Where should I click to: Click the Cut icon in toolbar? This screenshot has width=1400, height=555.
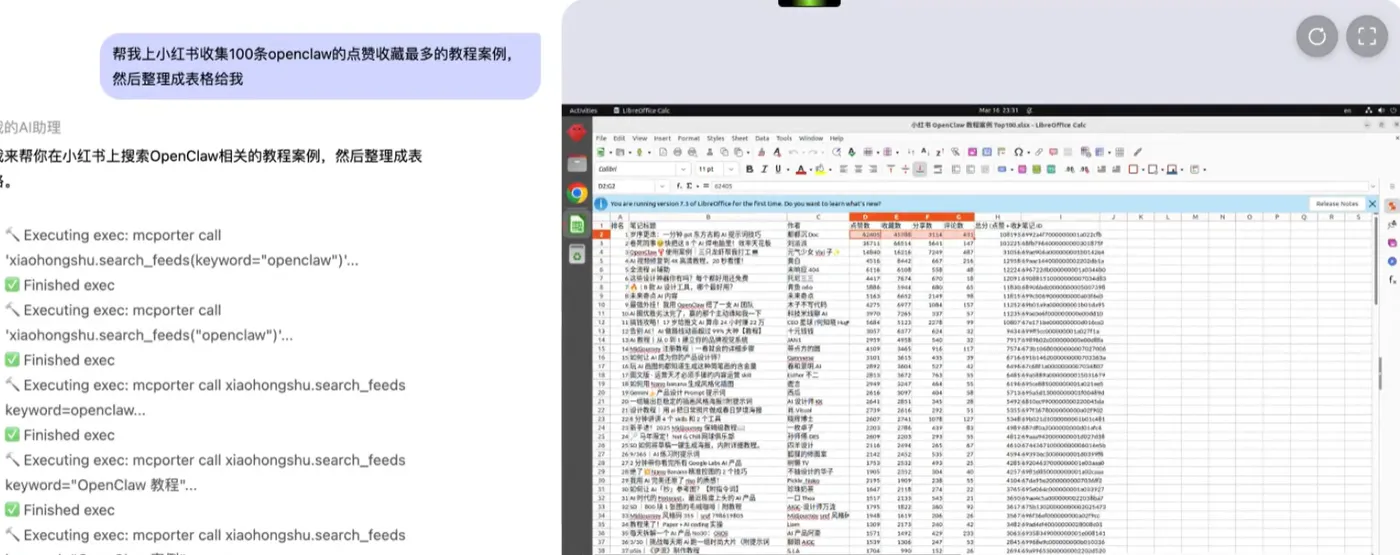(709, 152)
